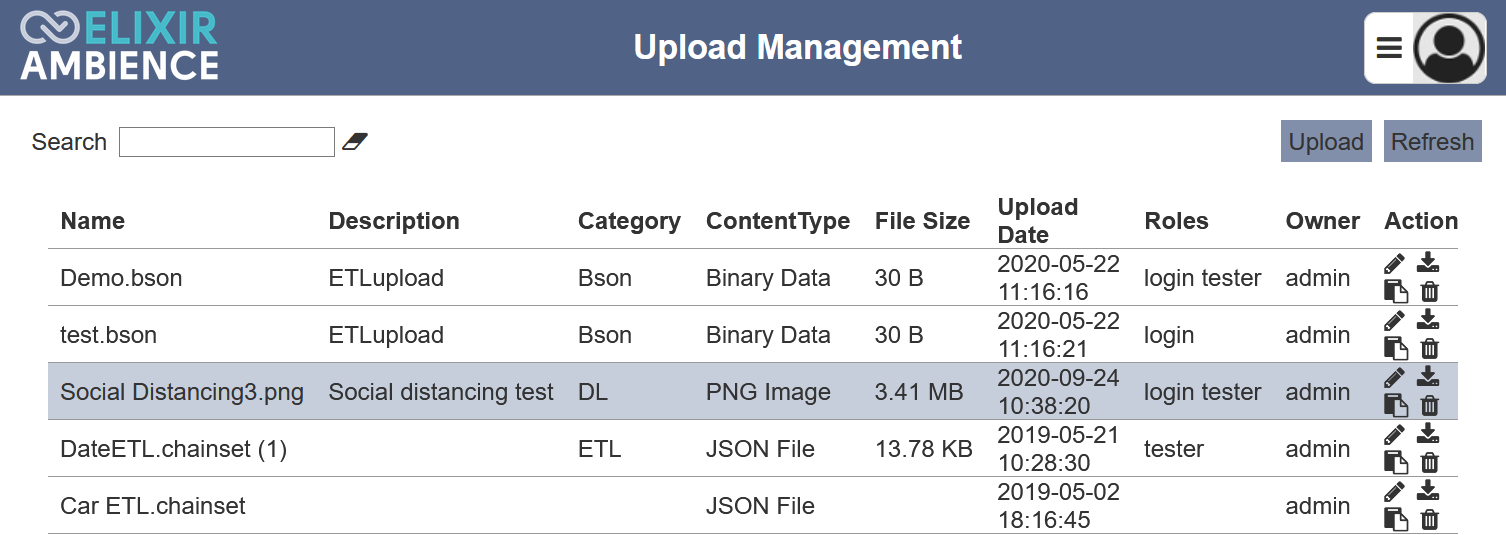Copy the test.bson entry

coord(1396,349)
